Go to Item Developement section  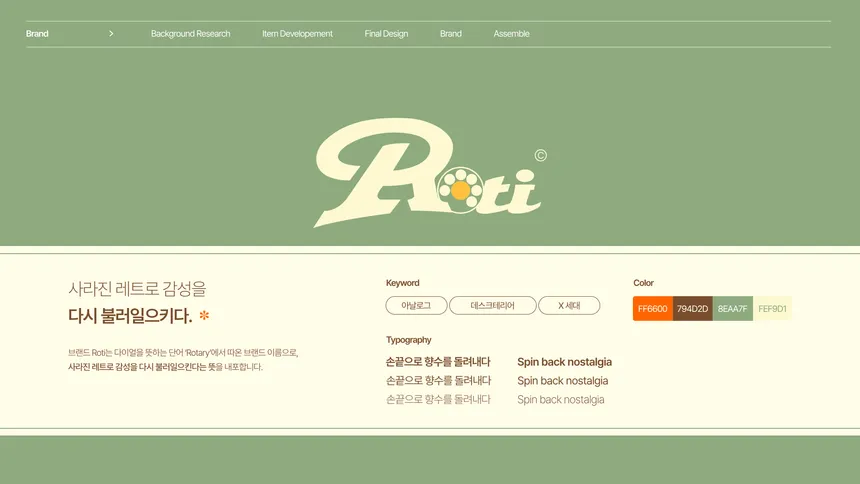(297, 33)
